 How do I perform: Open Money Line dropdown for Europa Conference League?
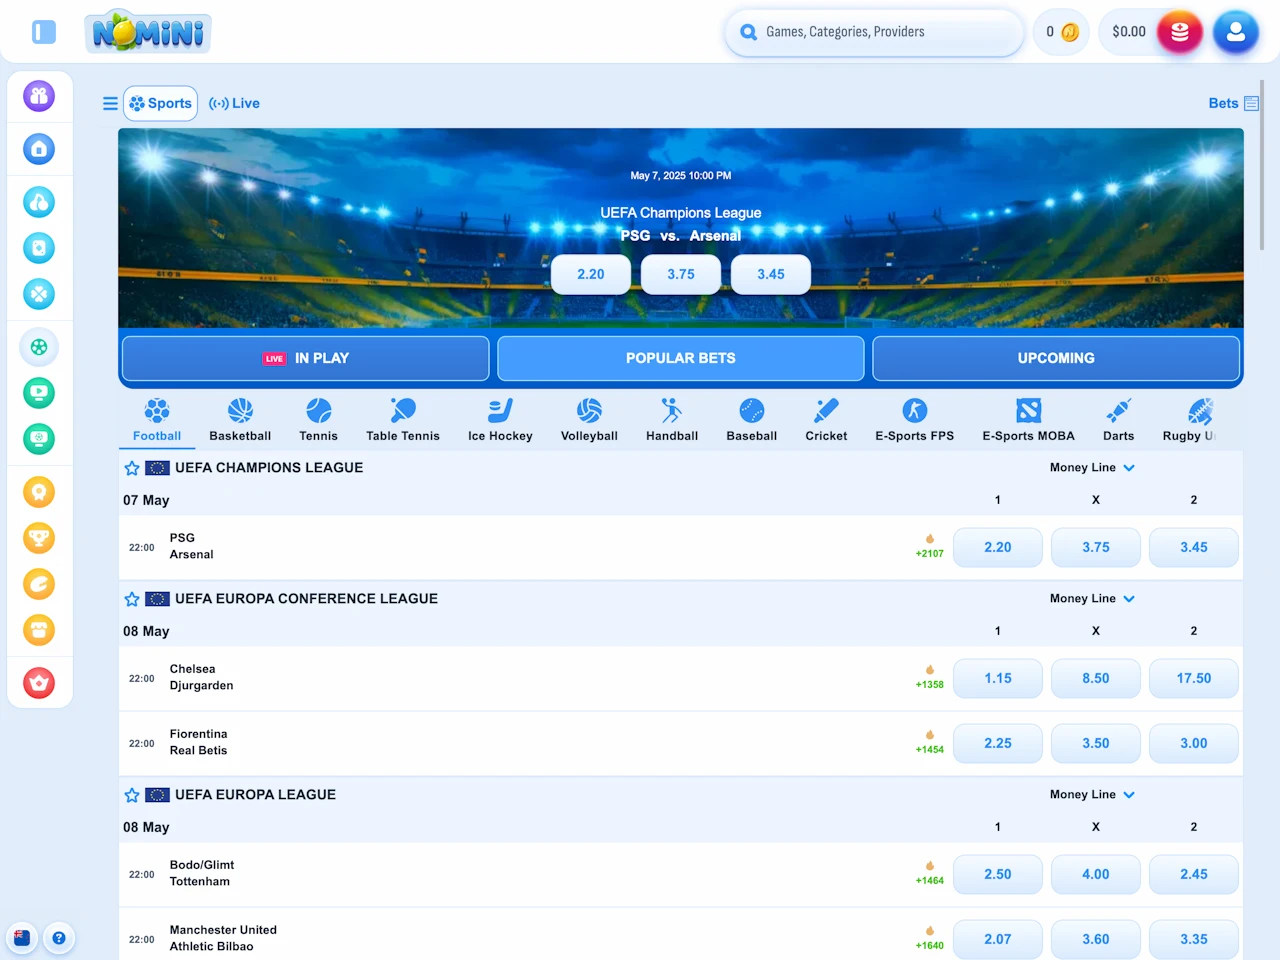click(1092, 598)
